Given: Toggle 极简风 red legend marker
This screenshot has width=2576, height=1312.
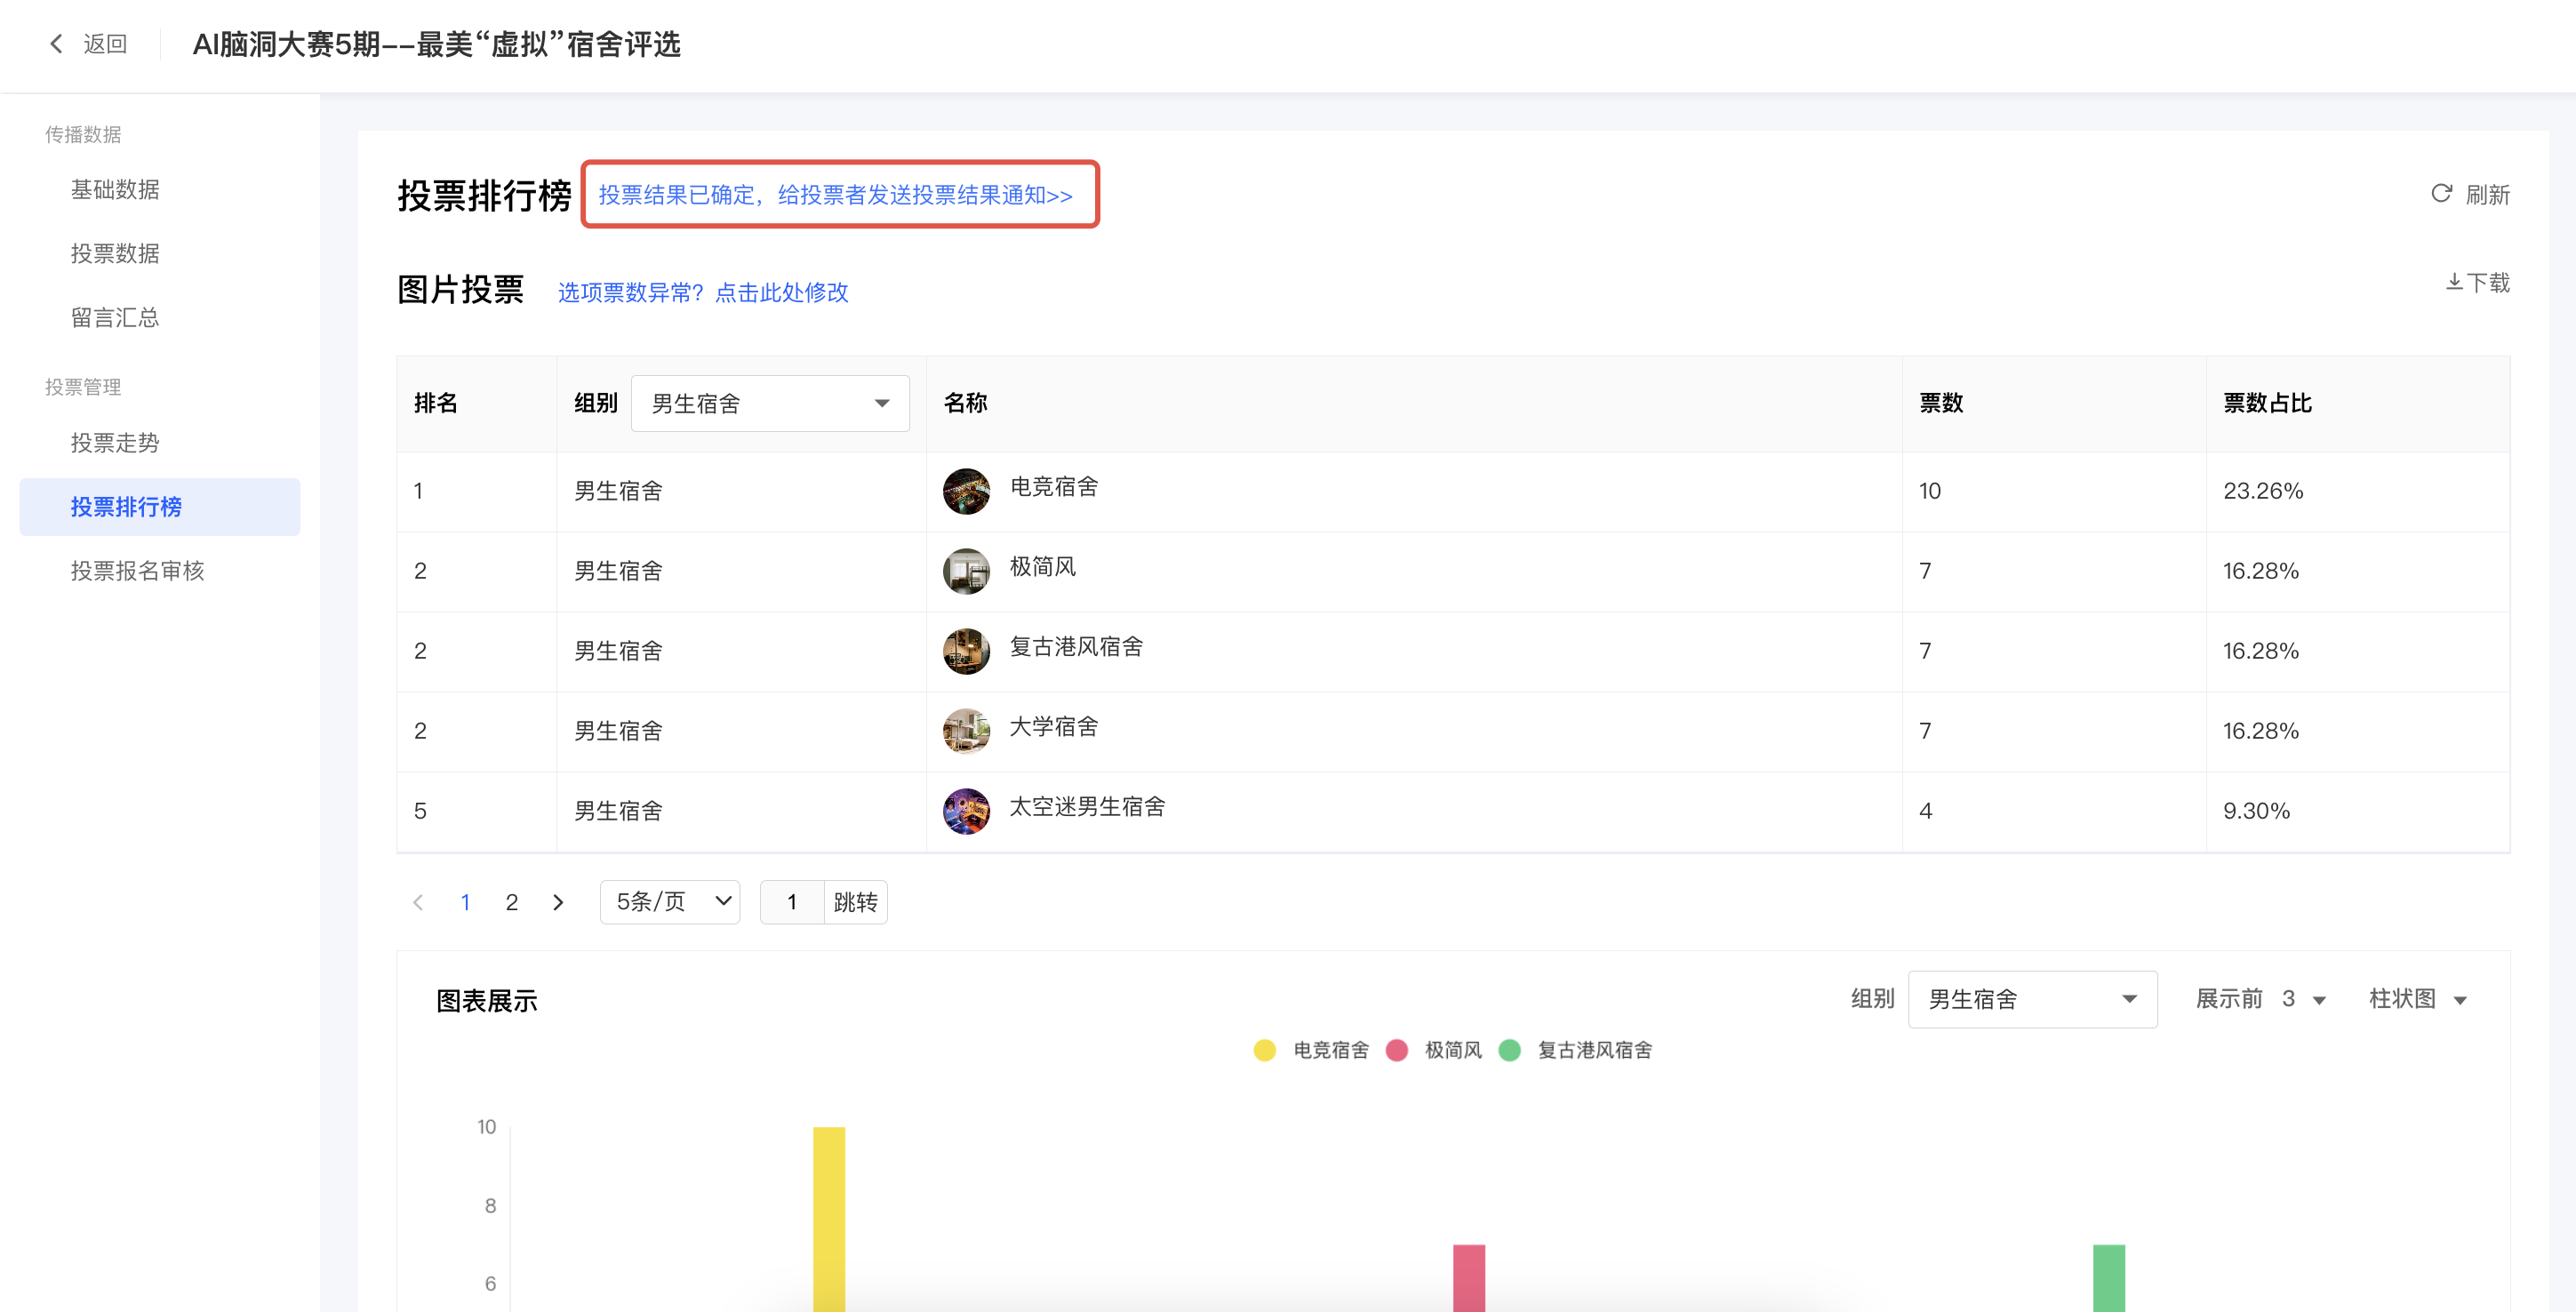Looking at the screenshot, I should click(x=1397, y=1050).
